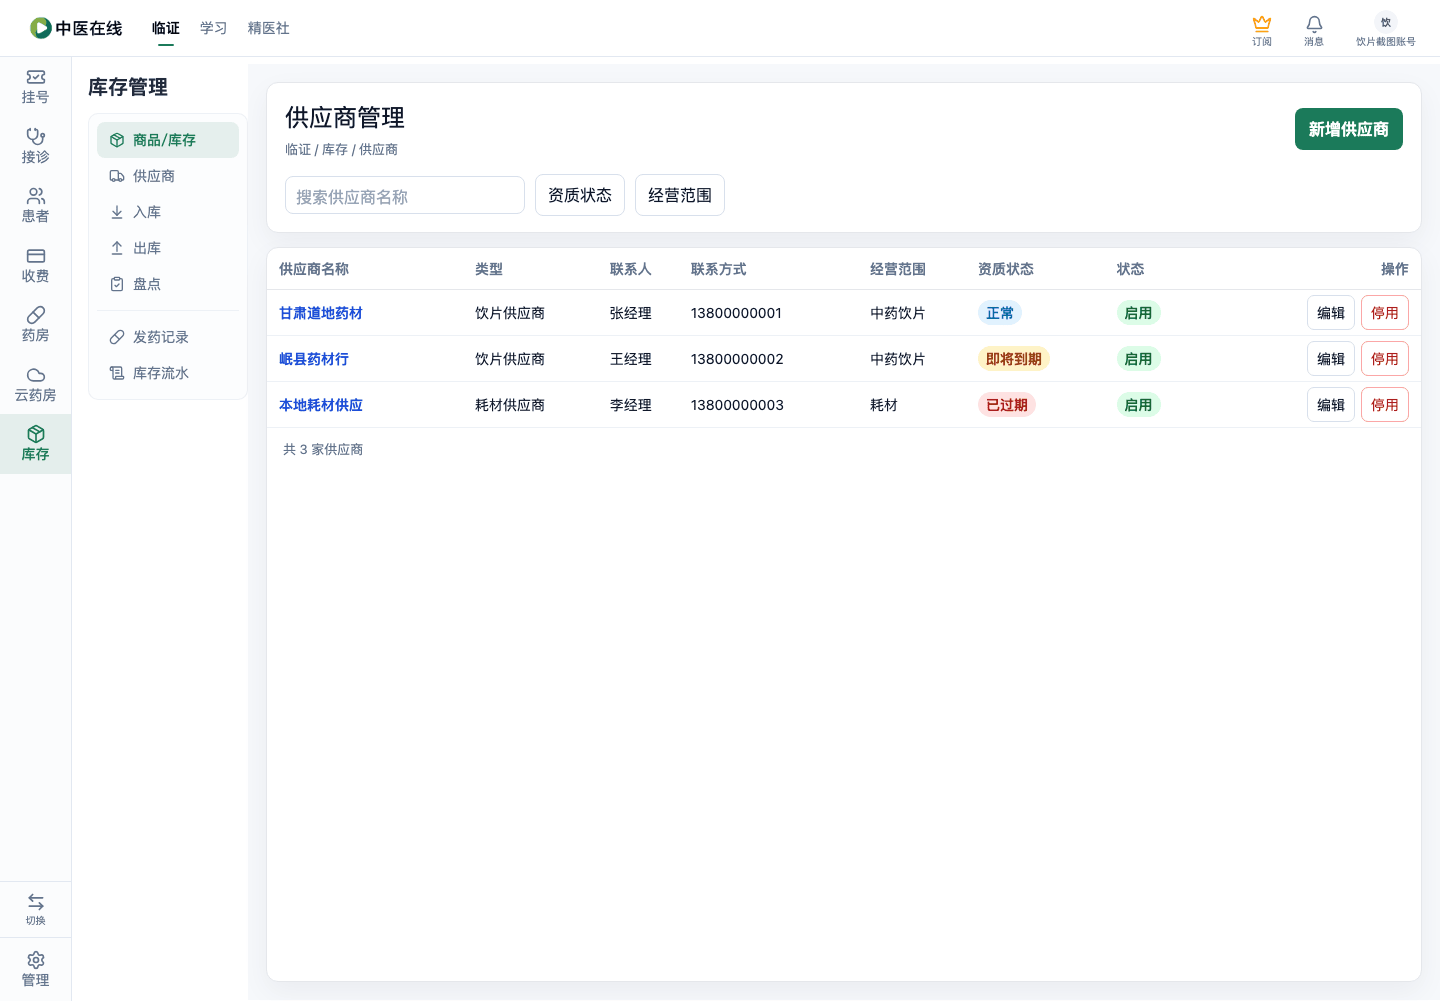Click the 资质状态 column header
The width and height of the screenshot is (1440, 1001).
click(x=1006, y=269)
